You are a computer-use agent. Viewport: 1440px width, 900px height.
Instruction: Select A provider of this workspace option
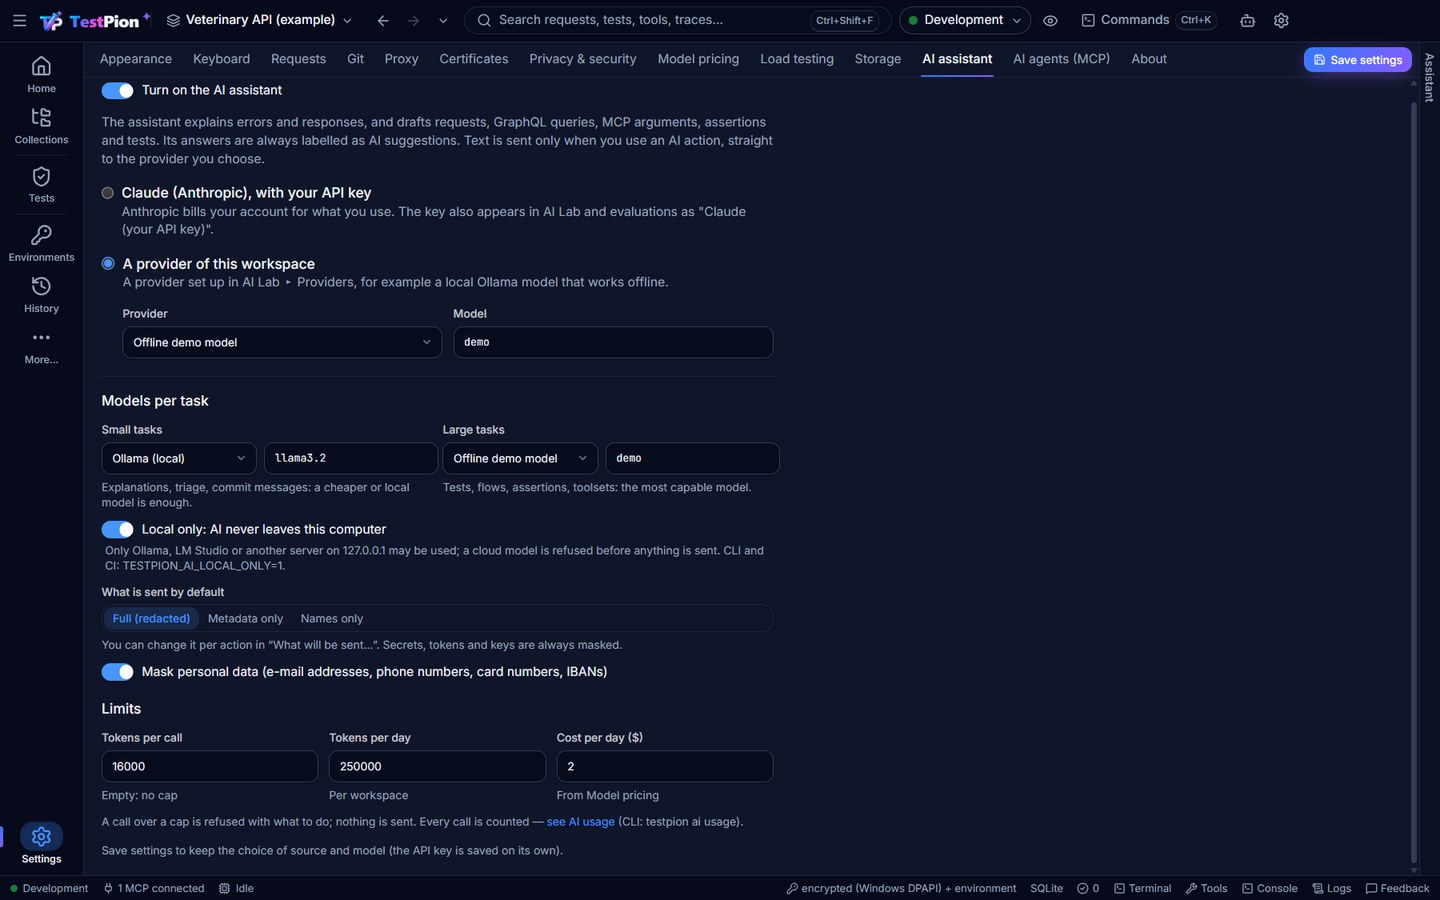pos(108,264)
